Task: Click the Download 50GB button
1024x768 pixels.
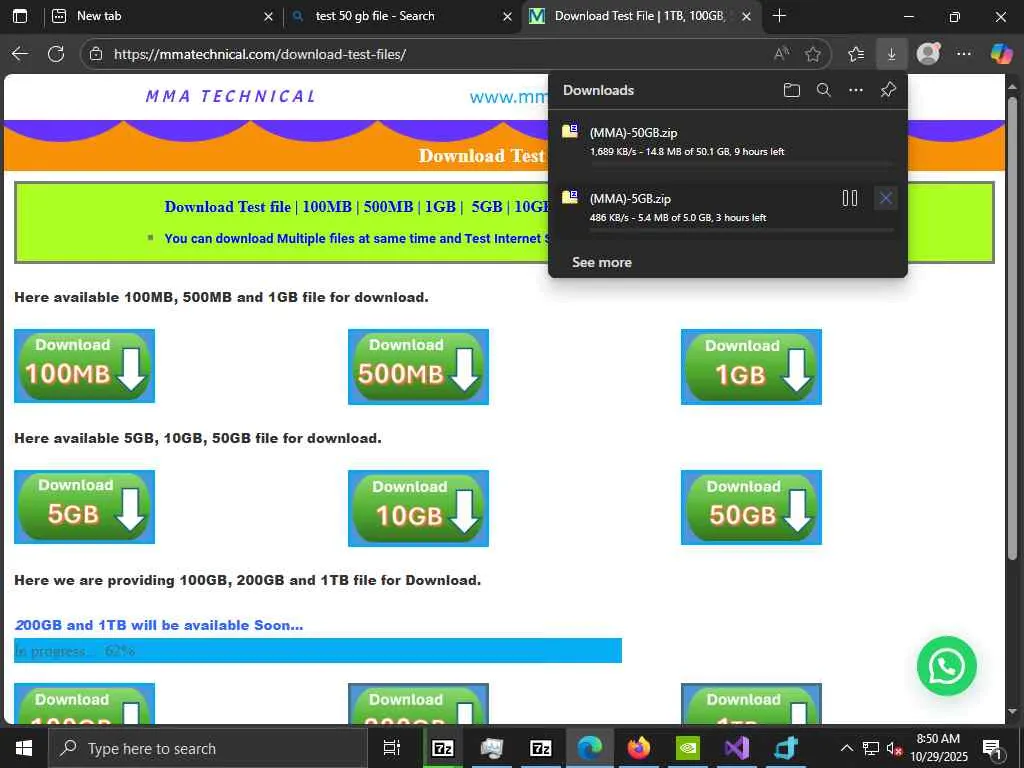Action: click(x=751, y=507)
